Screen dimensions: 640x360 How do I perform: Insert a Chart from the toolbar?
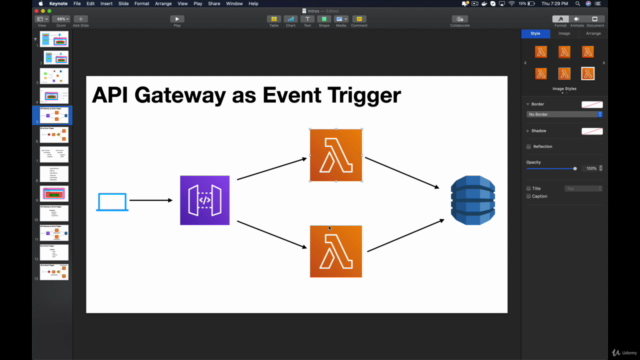291,19
